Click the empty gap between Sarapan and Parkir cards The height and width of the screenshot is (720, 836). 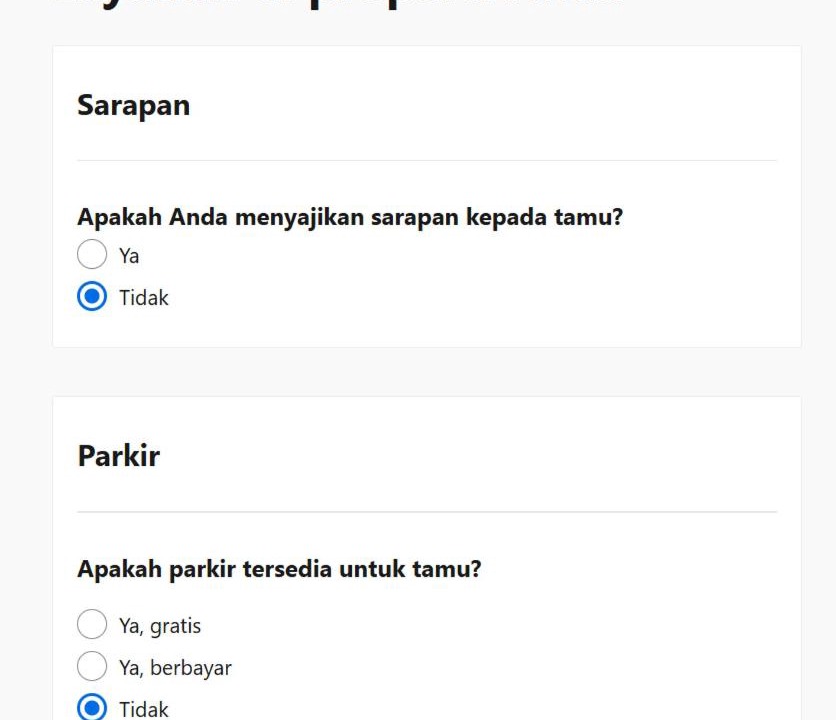427,372
